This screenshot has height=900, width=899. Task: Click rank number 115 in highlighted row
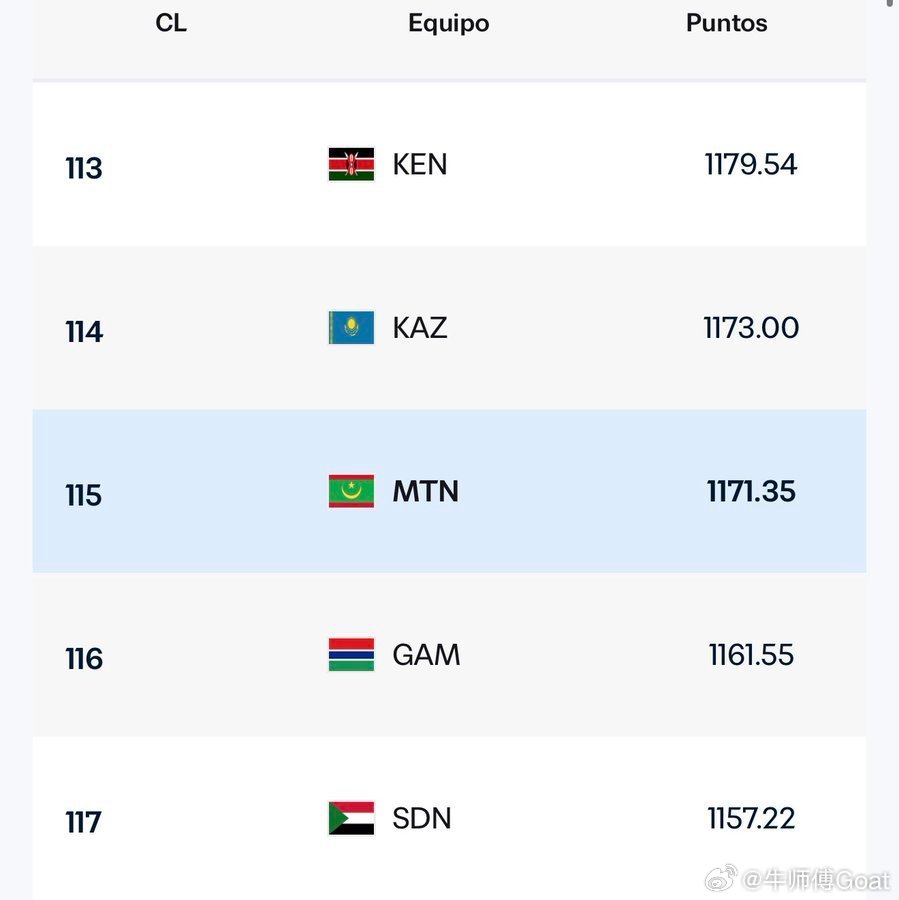[84, 495]
